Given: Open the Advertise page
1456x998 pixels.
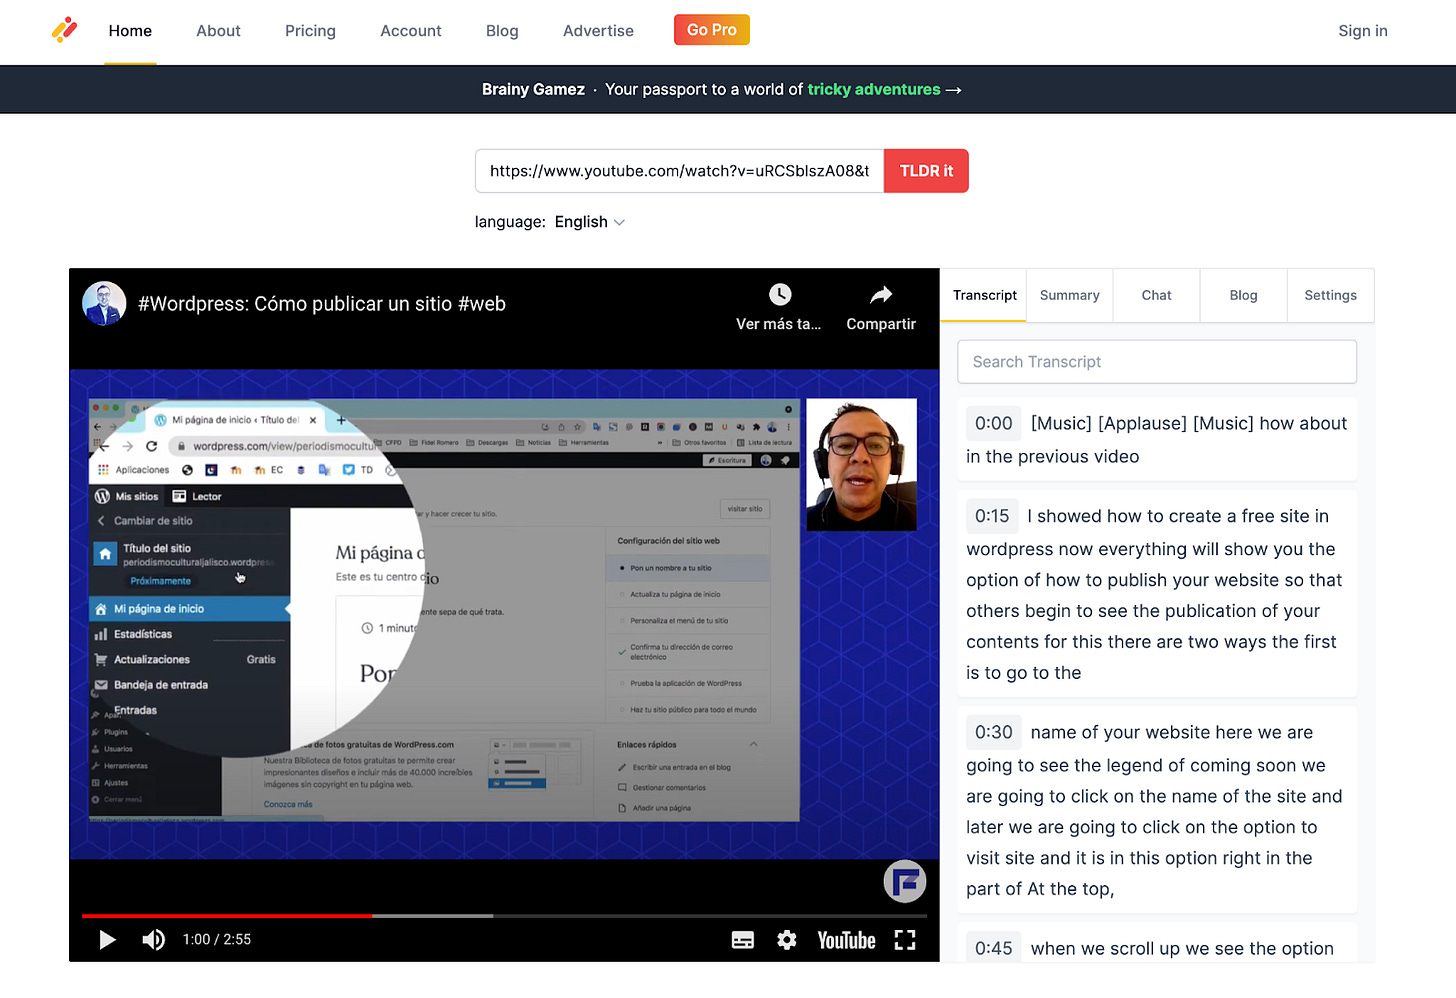Looking at the screenshot, I should [598, 31].
